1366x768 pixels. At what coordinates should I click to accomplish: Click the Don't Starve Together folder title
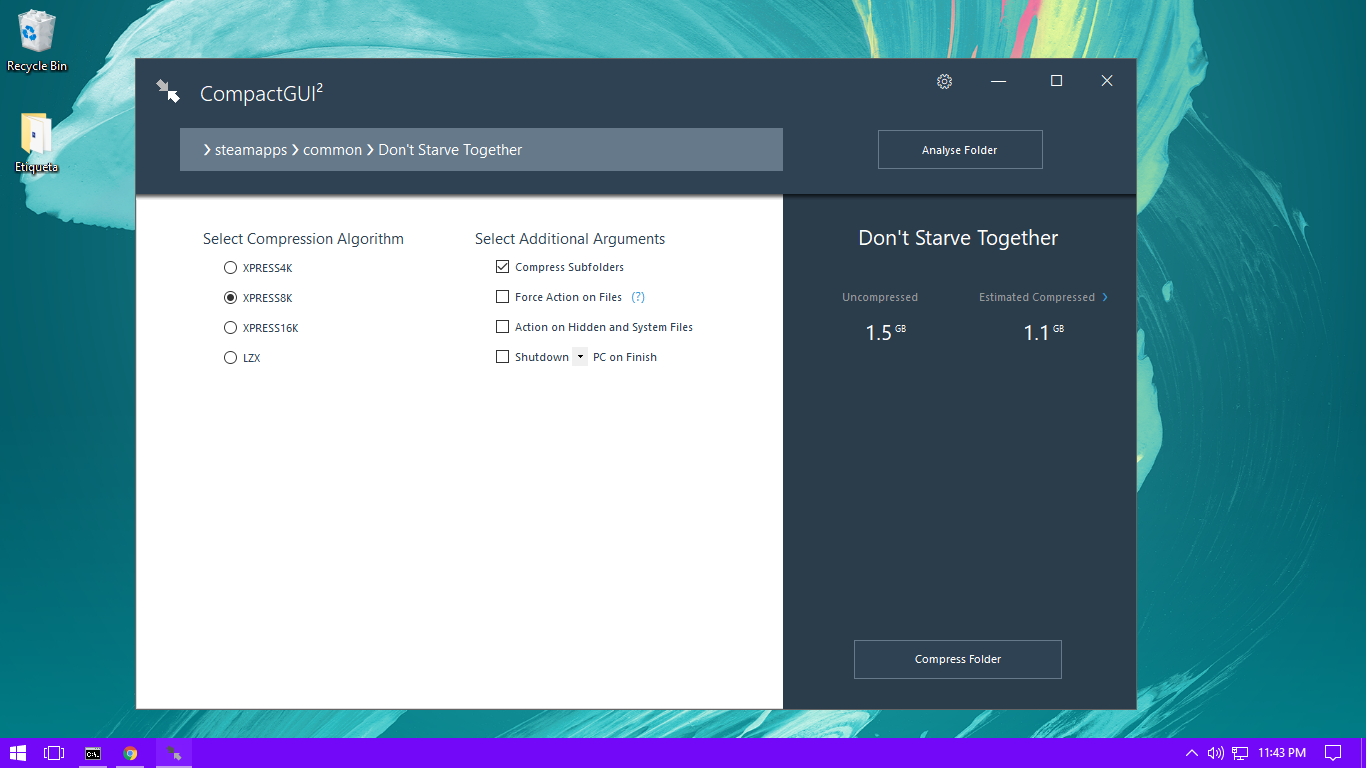958,238
